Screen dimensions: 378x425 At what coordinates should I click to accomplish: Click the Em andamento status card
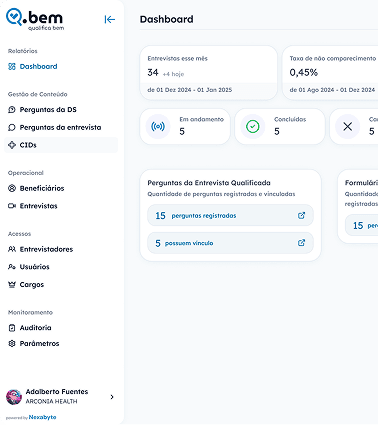(x=185, y=126)
